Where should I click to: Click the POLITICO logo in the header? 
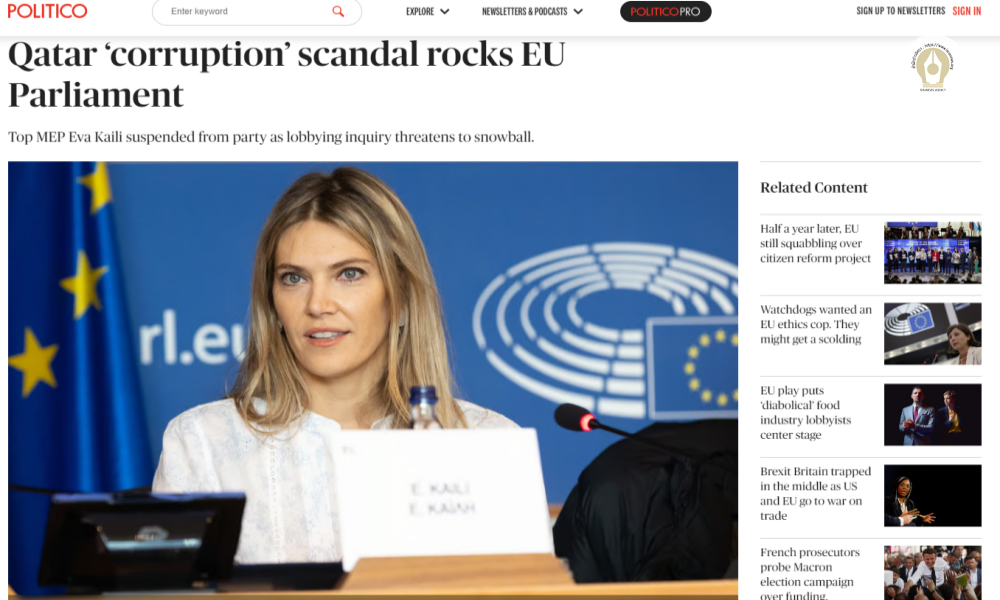click(x=47, y=11)
